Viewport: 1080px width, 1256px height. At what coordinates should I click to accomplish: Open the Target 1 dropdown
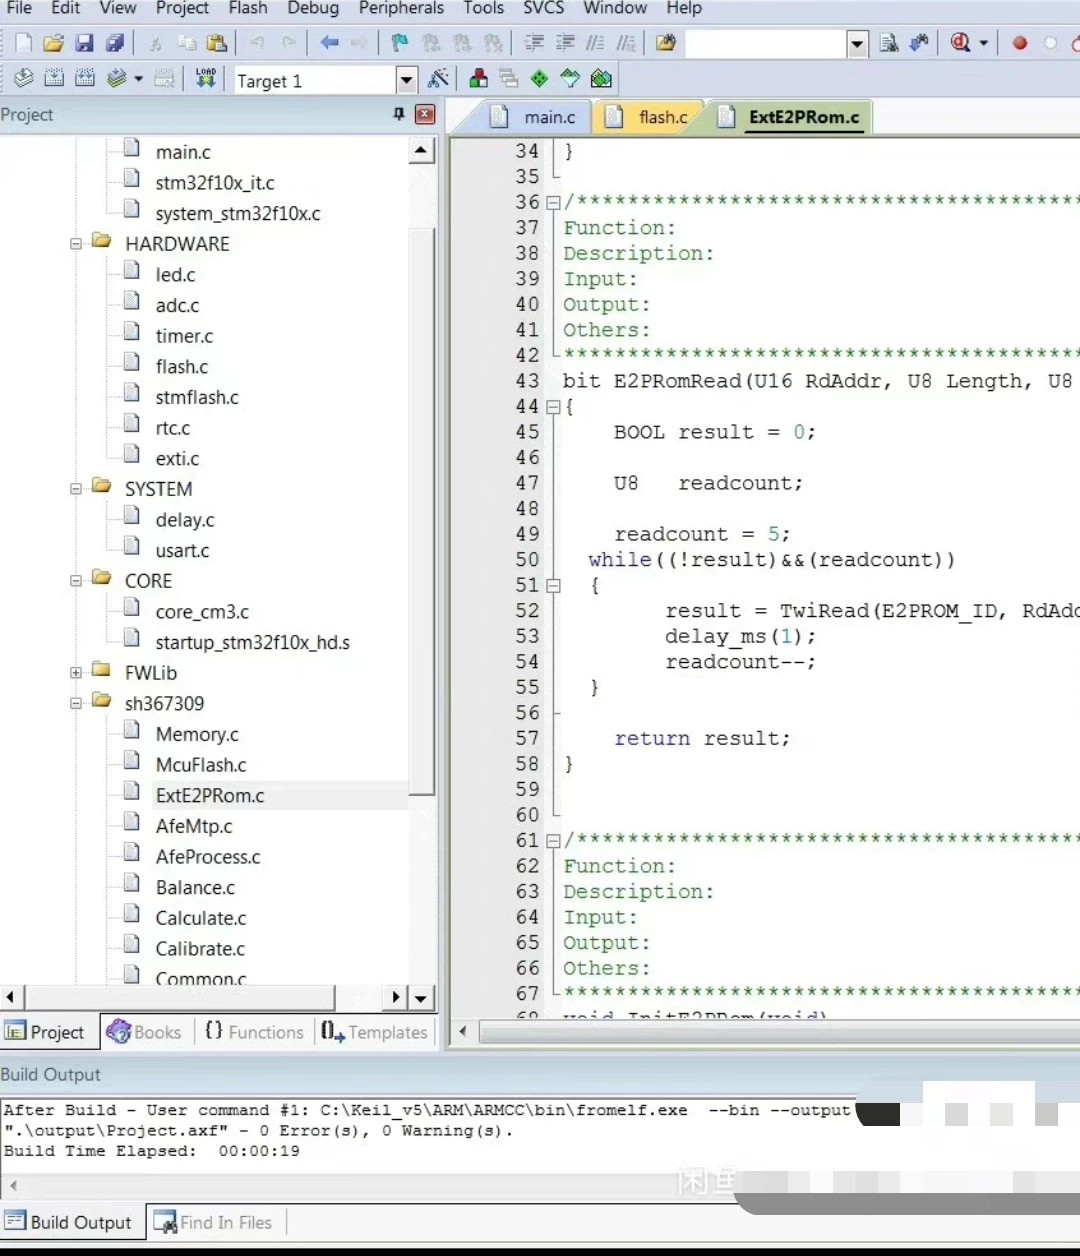tap(406, 80)
